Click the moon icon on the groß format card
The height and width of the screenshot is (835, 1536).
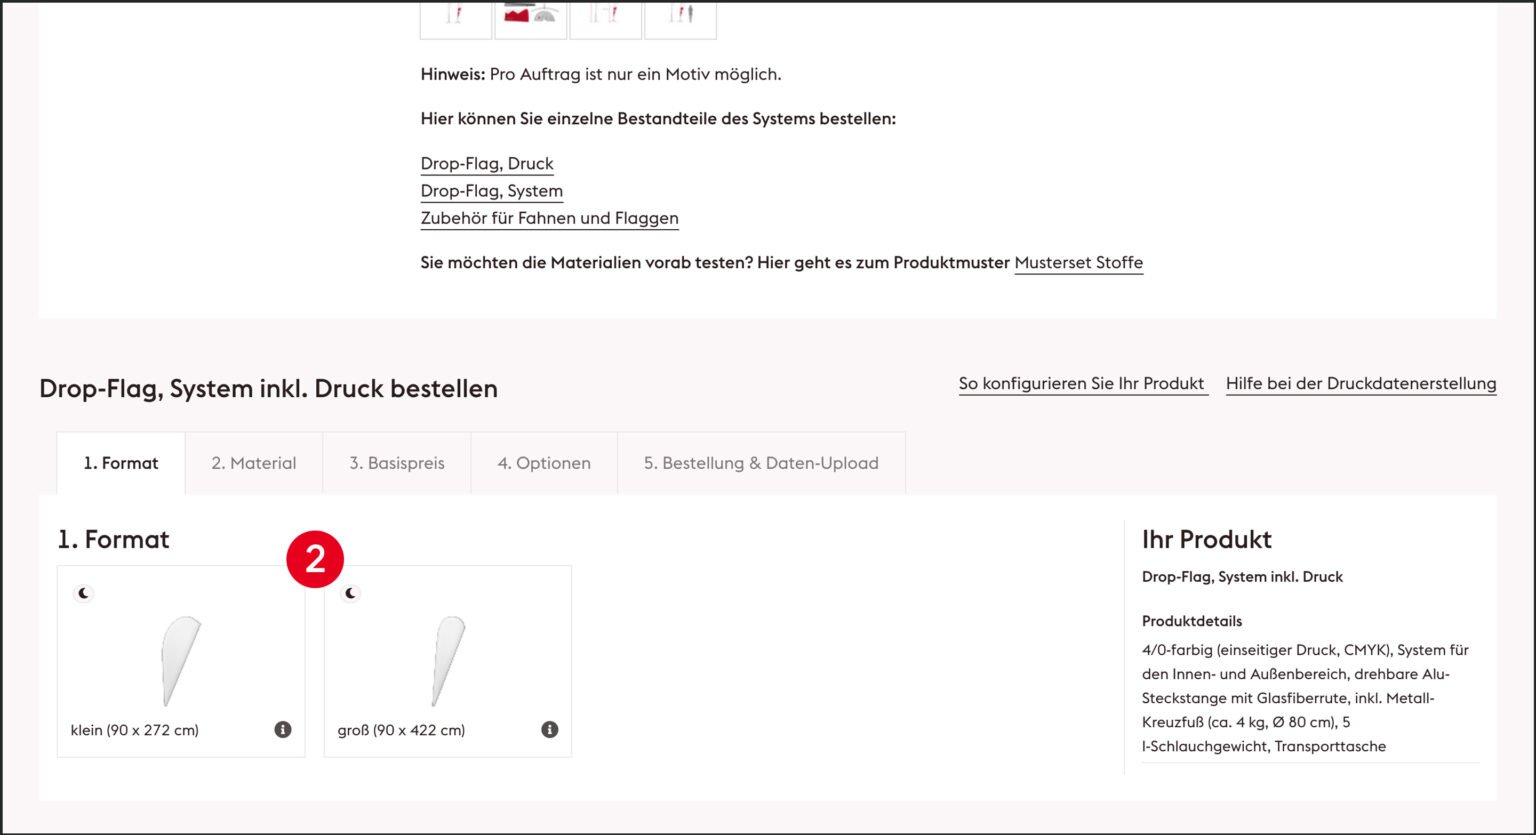pyautogui.click(x=351, y=592)
